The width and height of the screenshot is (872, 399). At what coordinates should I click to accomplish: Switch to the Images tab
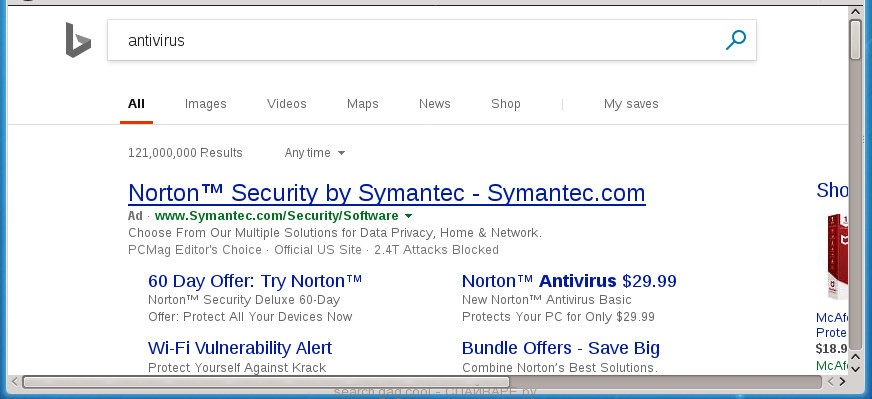click(x=205, y=104)
